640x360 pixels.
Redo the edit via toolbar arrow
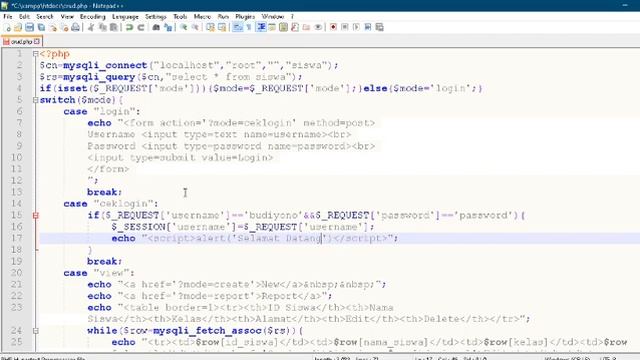pyautogui.click(x=141, y=27)
